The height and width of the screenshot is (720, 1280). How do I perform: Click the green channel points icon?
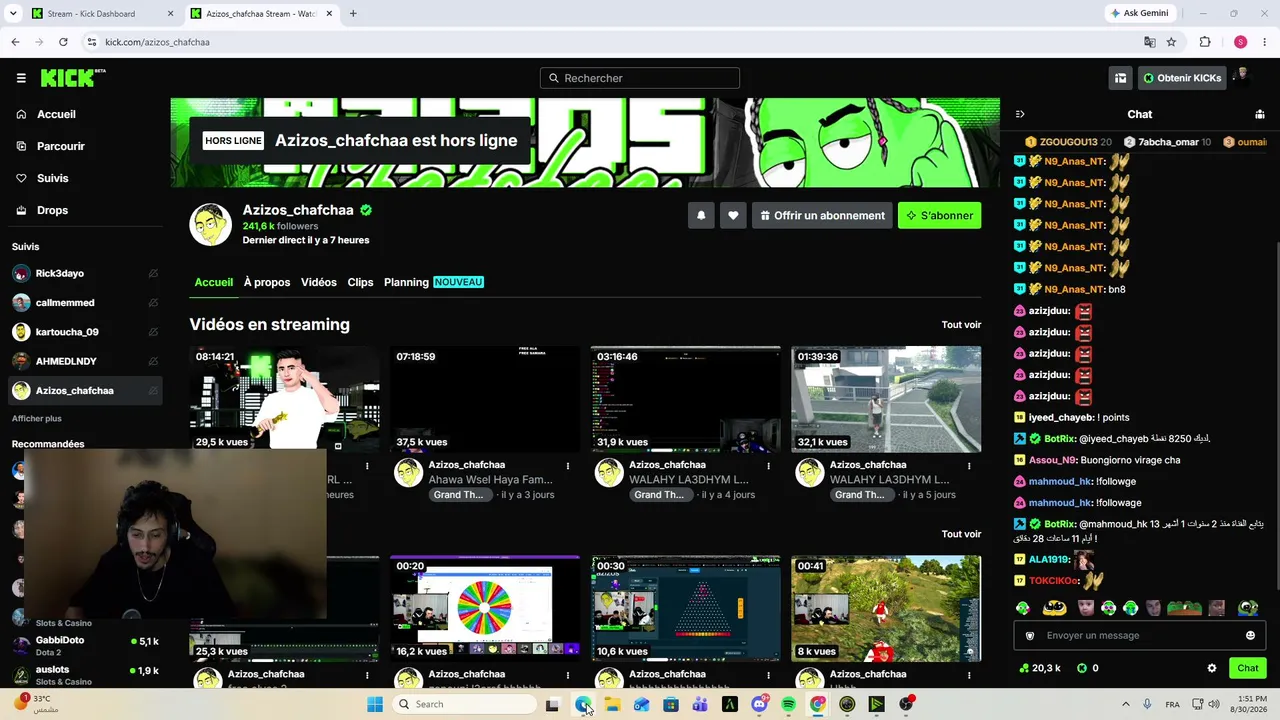(1024, 668)
